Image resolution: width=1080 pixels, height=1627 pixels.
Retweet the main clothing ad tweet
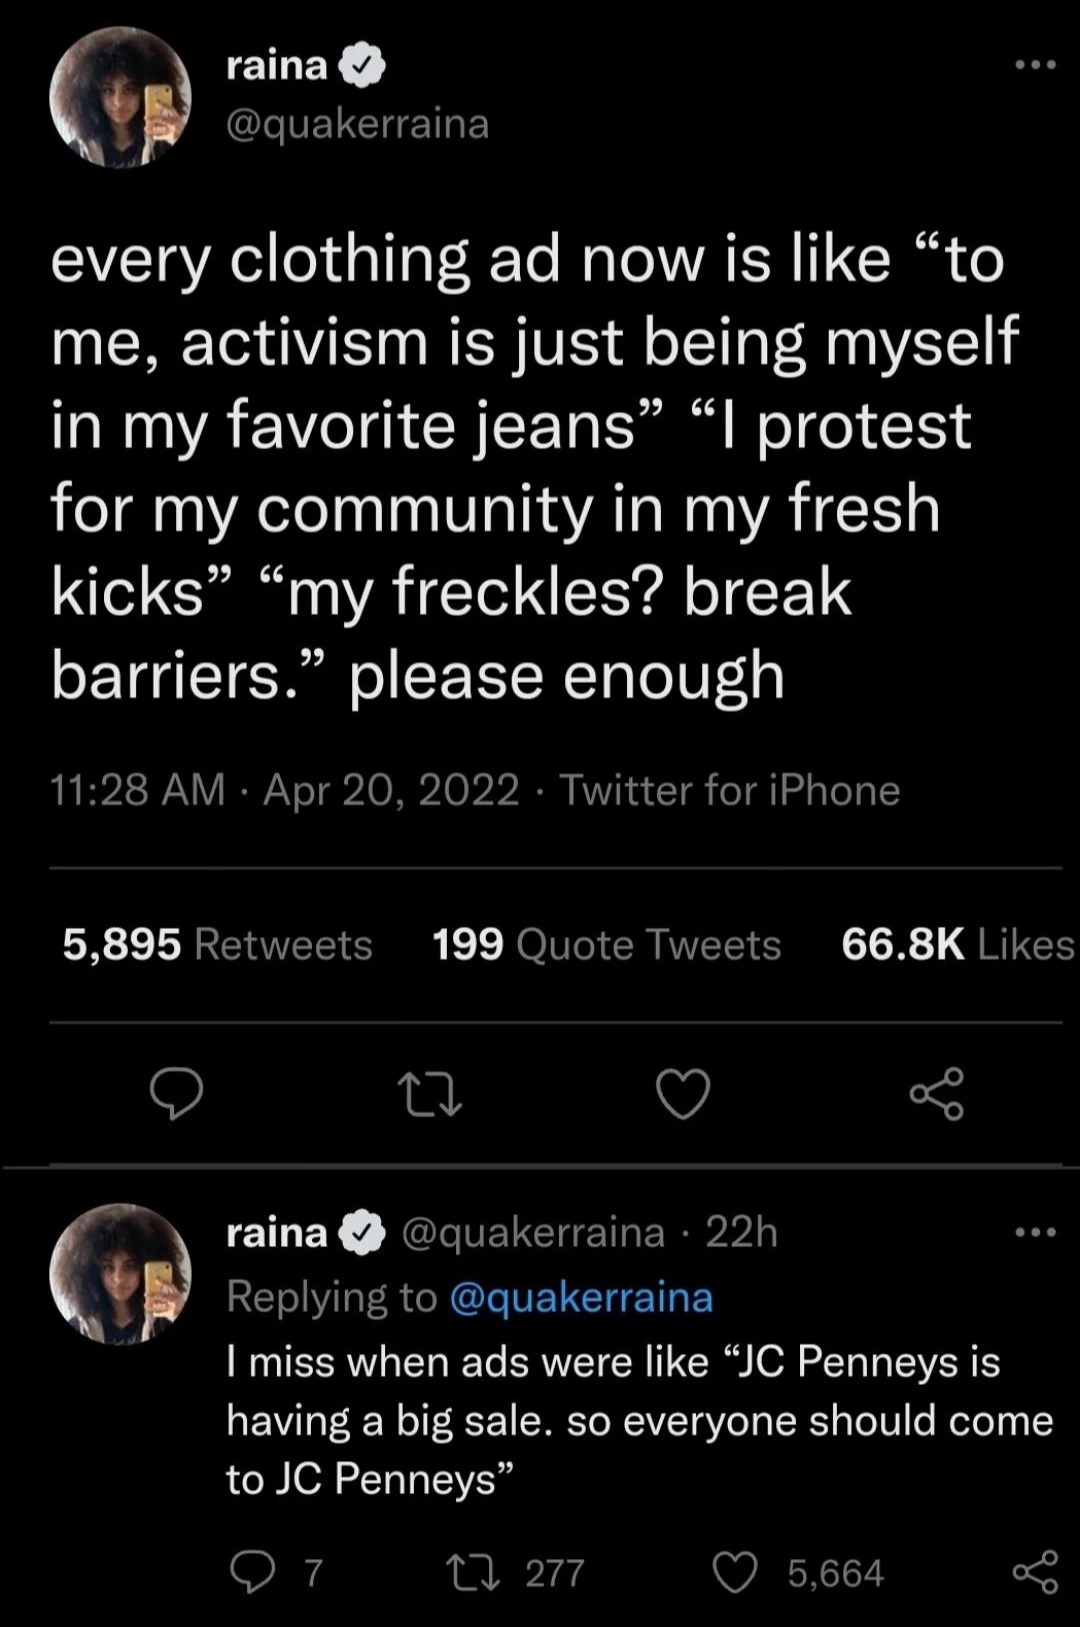click(429, 1093)
